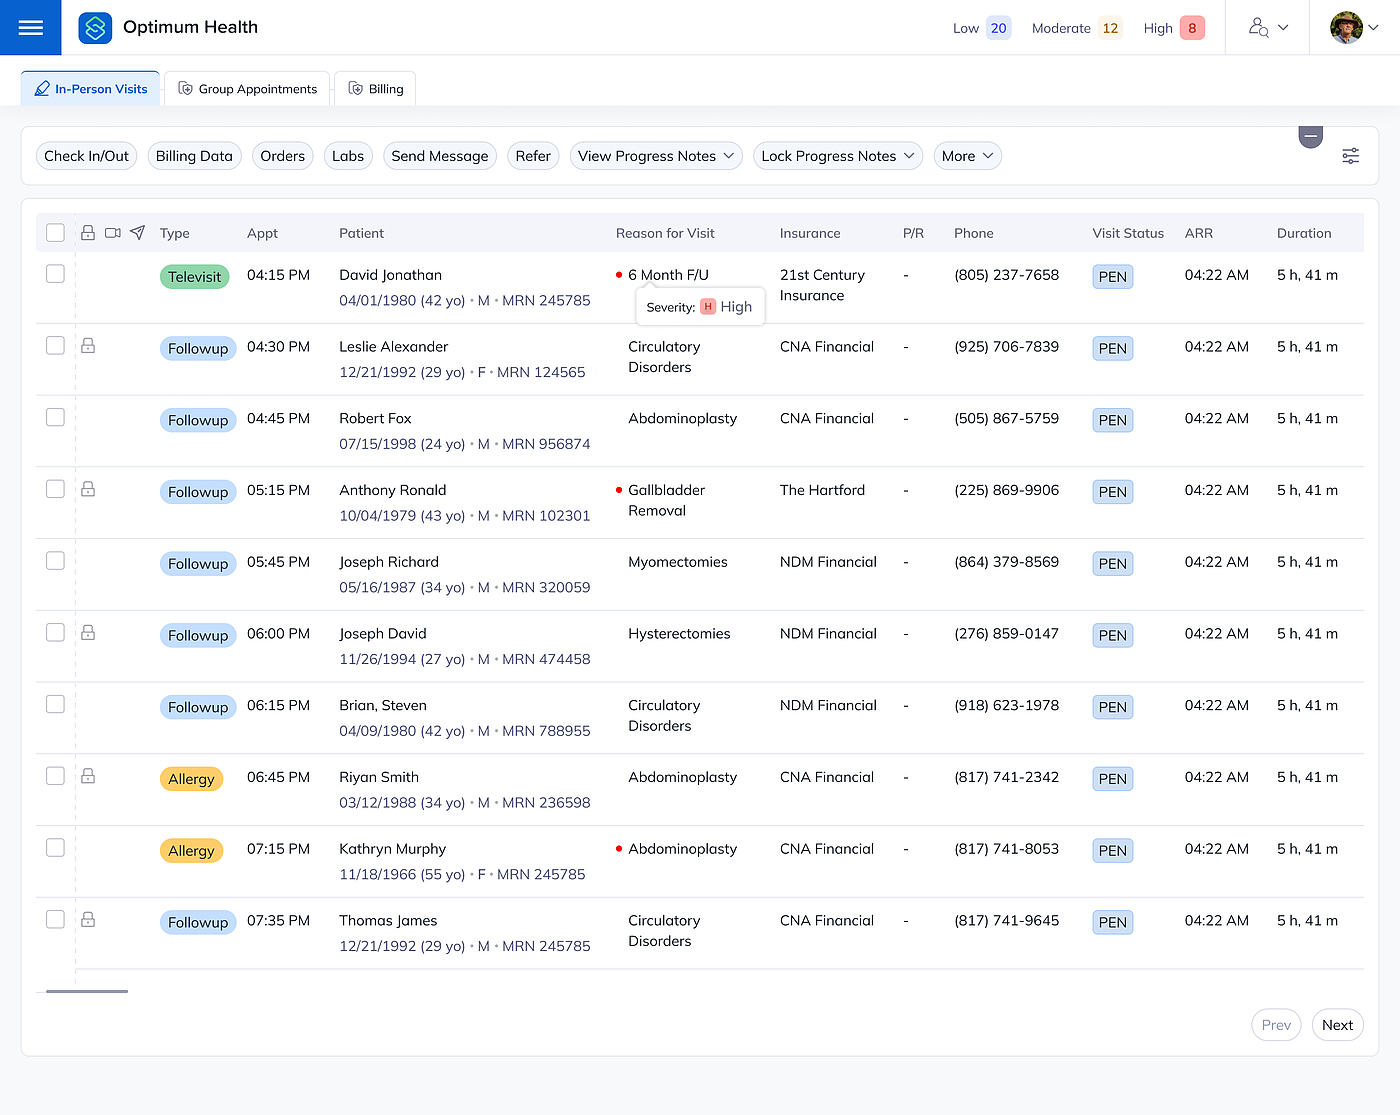The width and height of the screenshot is (1400, 1115).
Task: Switch to the Group Appointments tab
Action: (247, 89)
